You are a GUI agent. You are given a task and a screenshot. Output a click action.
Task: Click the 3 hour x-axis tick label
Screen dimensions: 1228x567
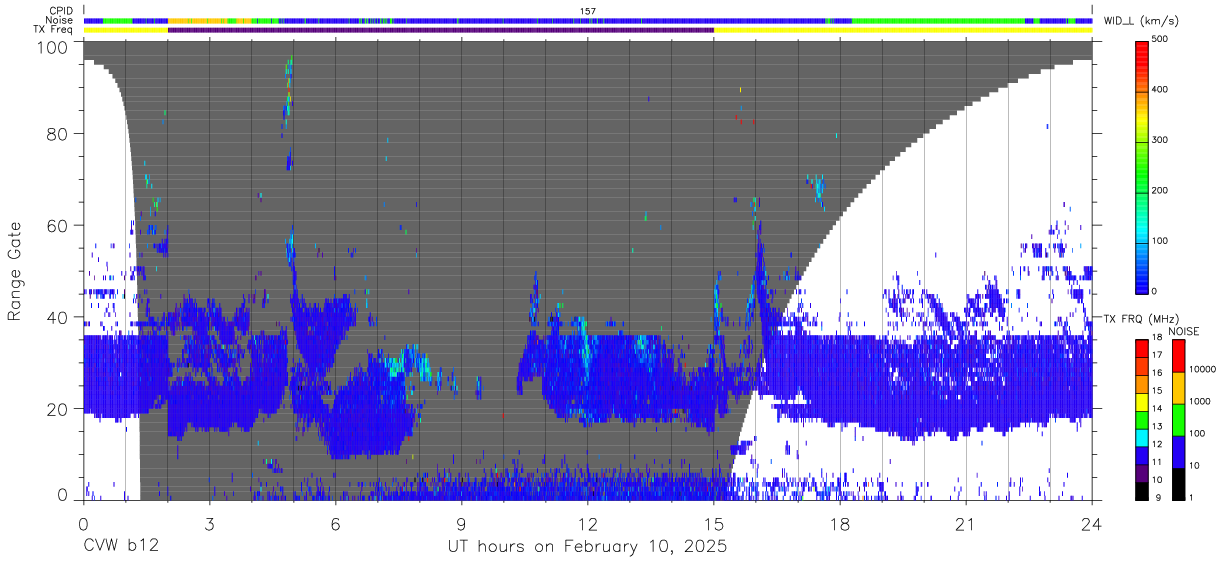coord(210,524)
